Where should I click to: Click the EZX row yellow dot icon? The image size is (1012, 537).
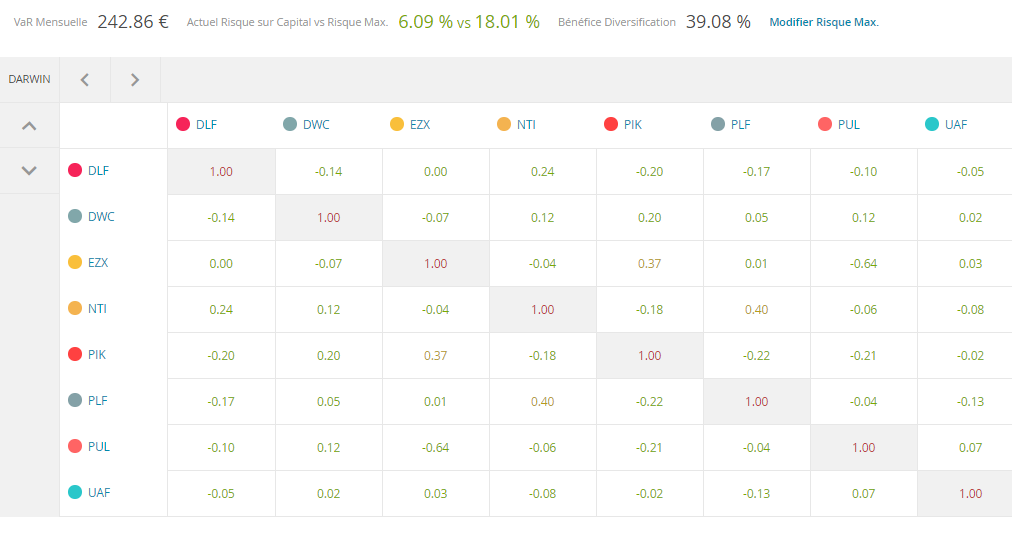pos(75,263)
